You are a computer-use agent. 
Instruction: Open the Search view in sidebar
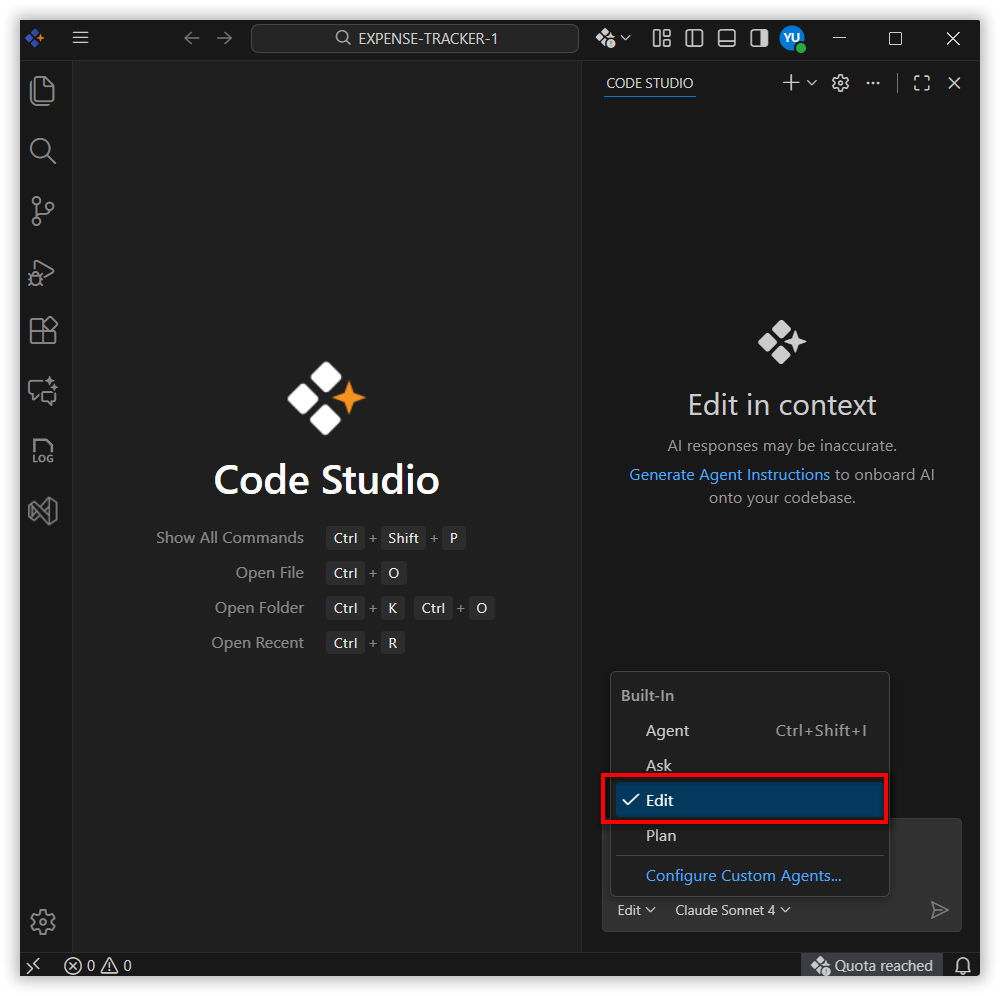pos(42,151)
